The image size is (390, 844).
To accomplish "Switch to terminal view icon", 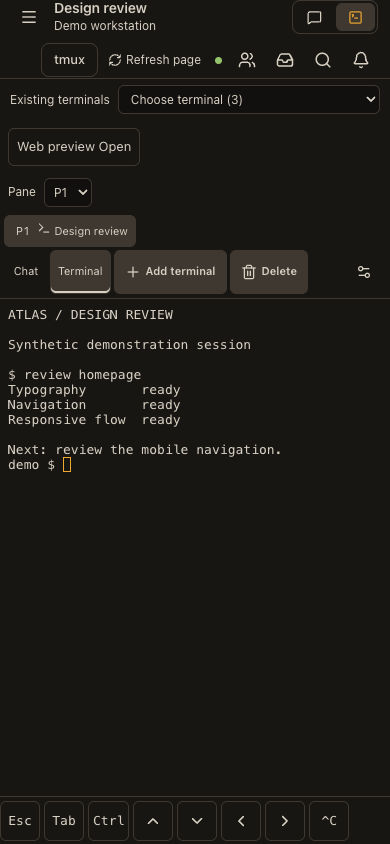I will (356, 18).
